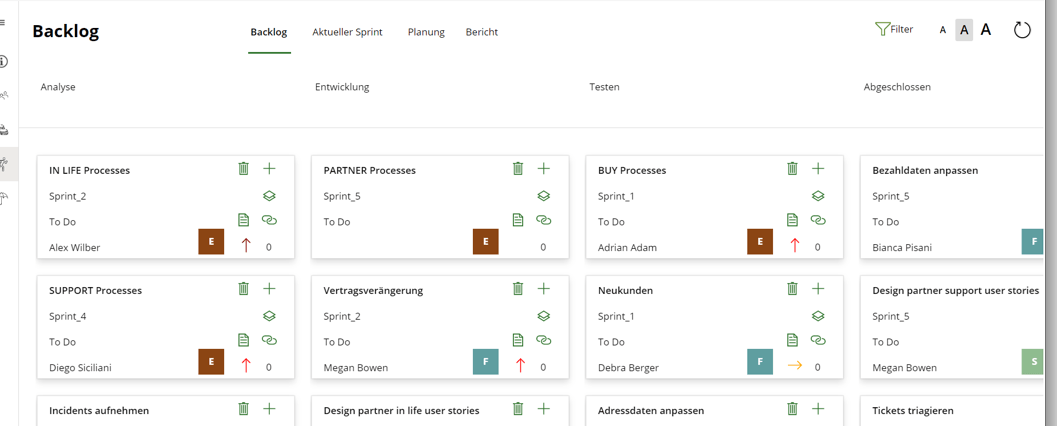
Task: Click link icon on Vertragsverängerung card
Action: pyautogui.click(x=544, y=340)
